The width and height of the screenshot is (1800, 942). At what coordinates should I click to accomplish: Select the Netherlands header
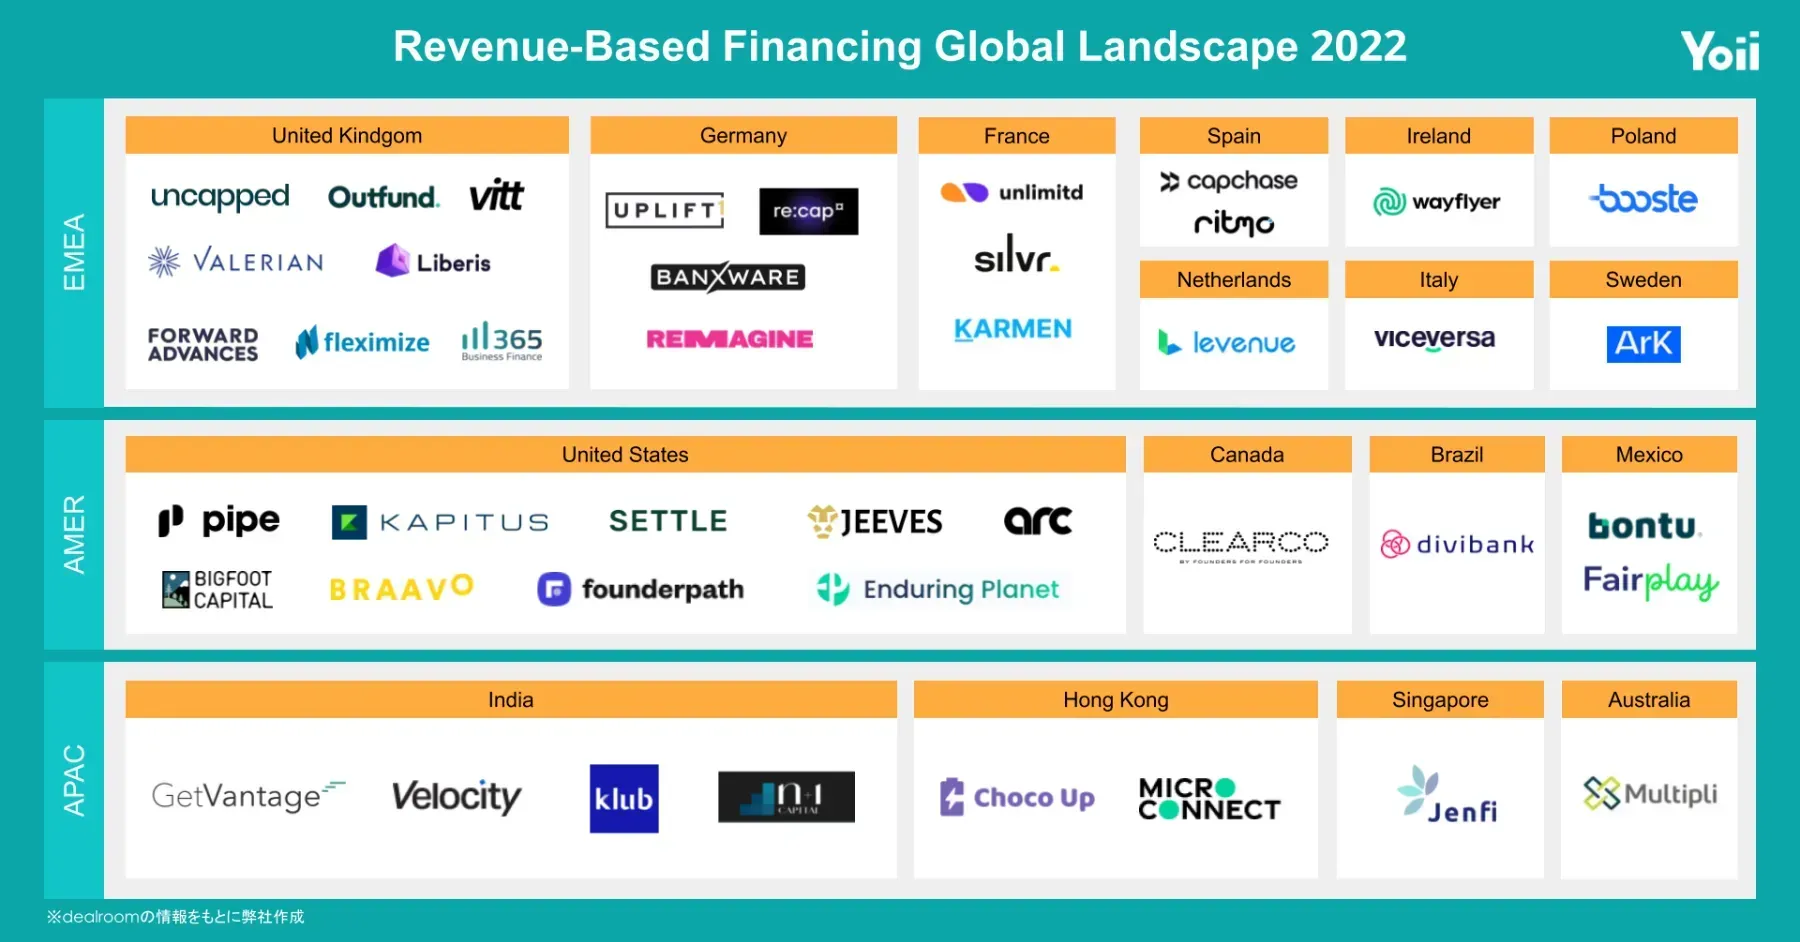pos(1234,279)
